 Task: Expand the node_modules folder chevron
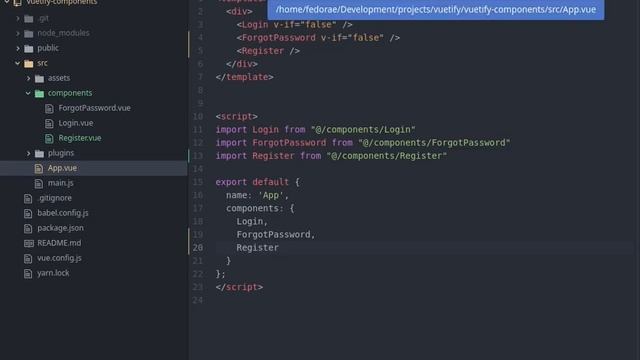(18, 33)
